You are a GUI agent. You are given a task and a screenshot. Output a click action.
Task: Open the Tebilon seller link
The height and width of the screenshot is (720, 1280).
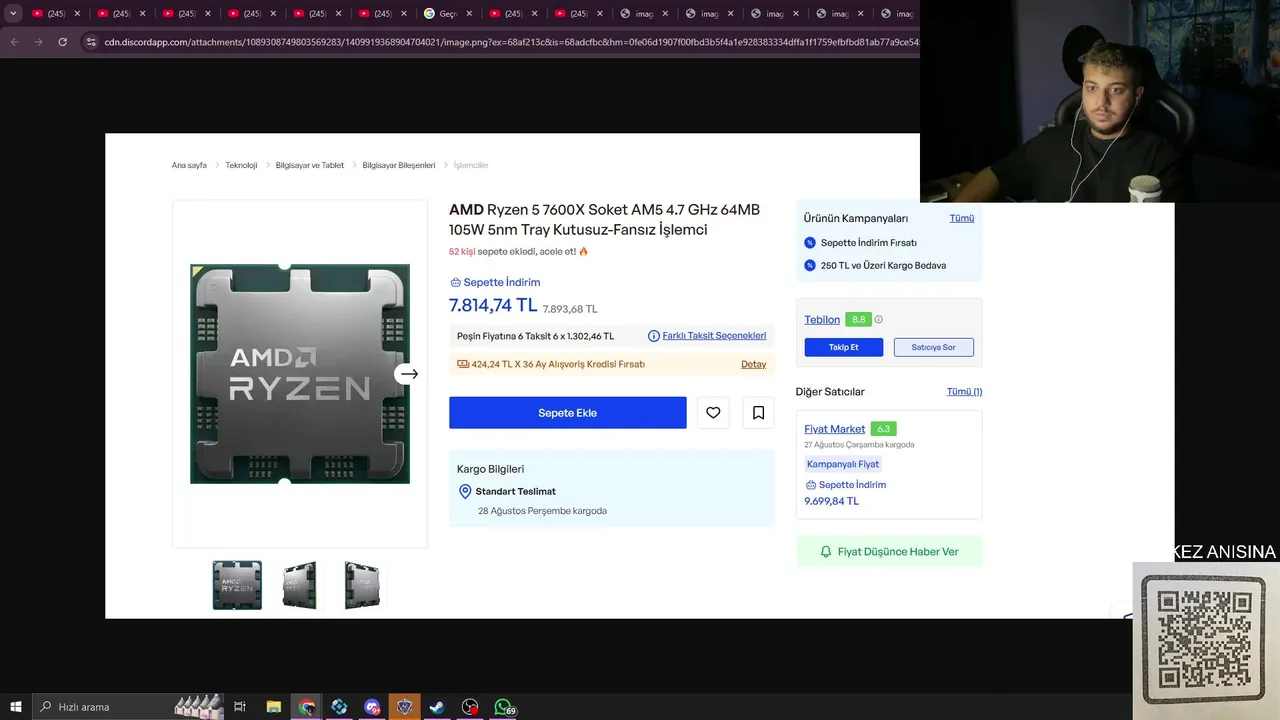(822, 320)
